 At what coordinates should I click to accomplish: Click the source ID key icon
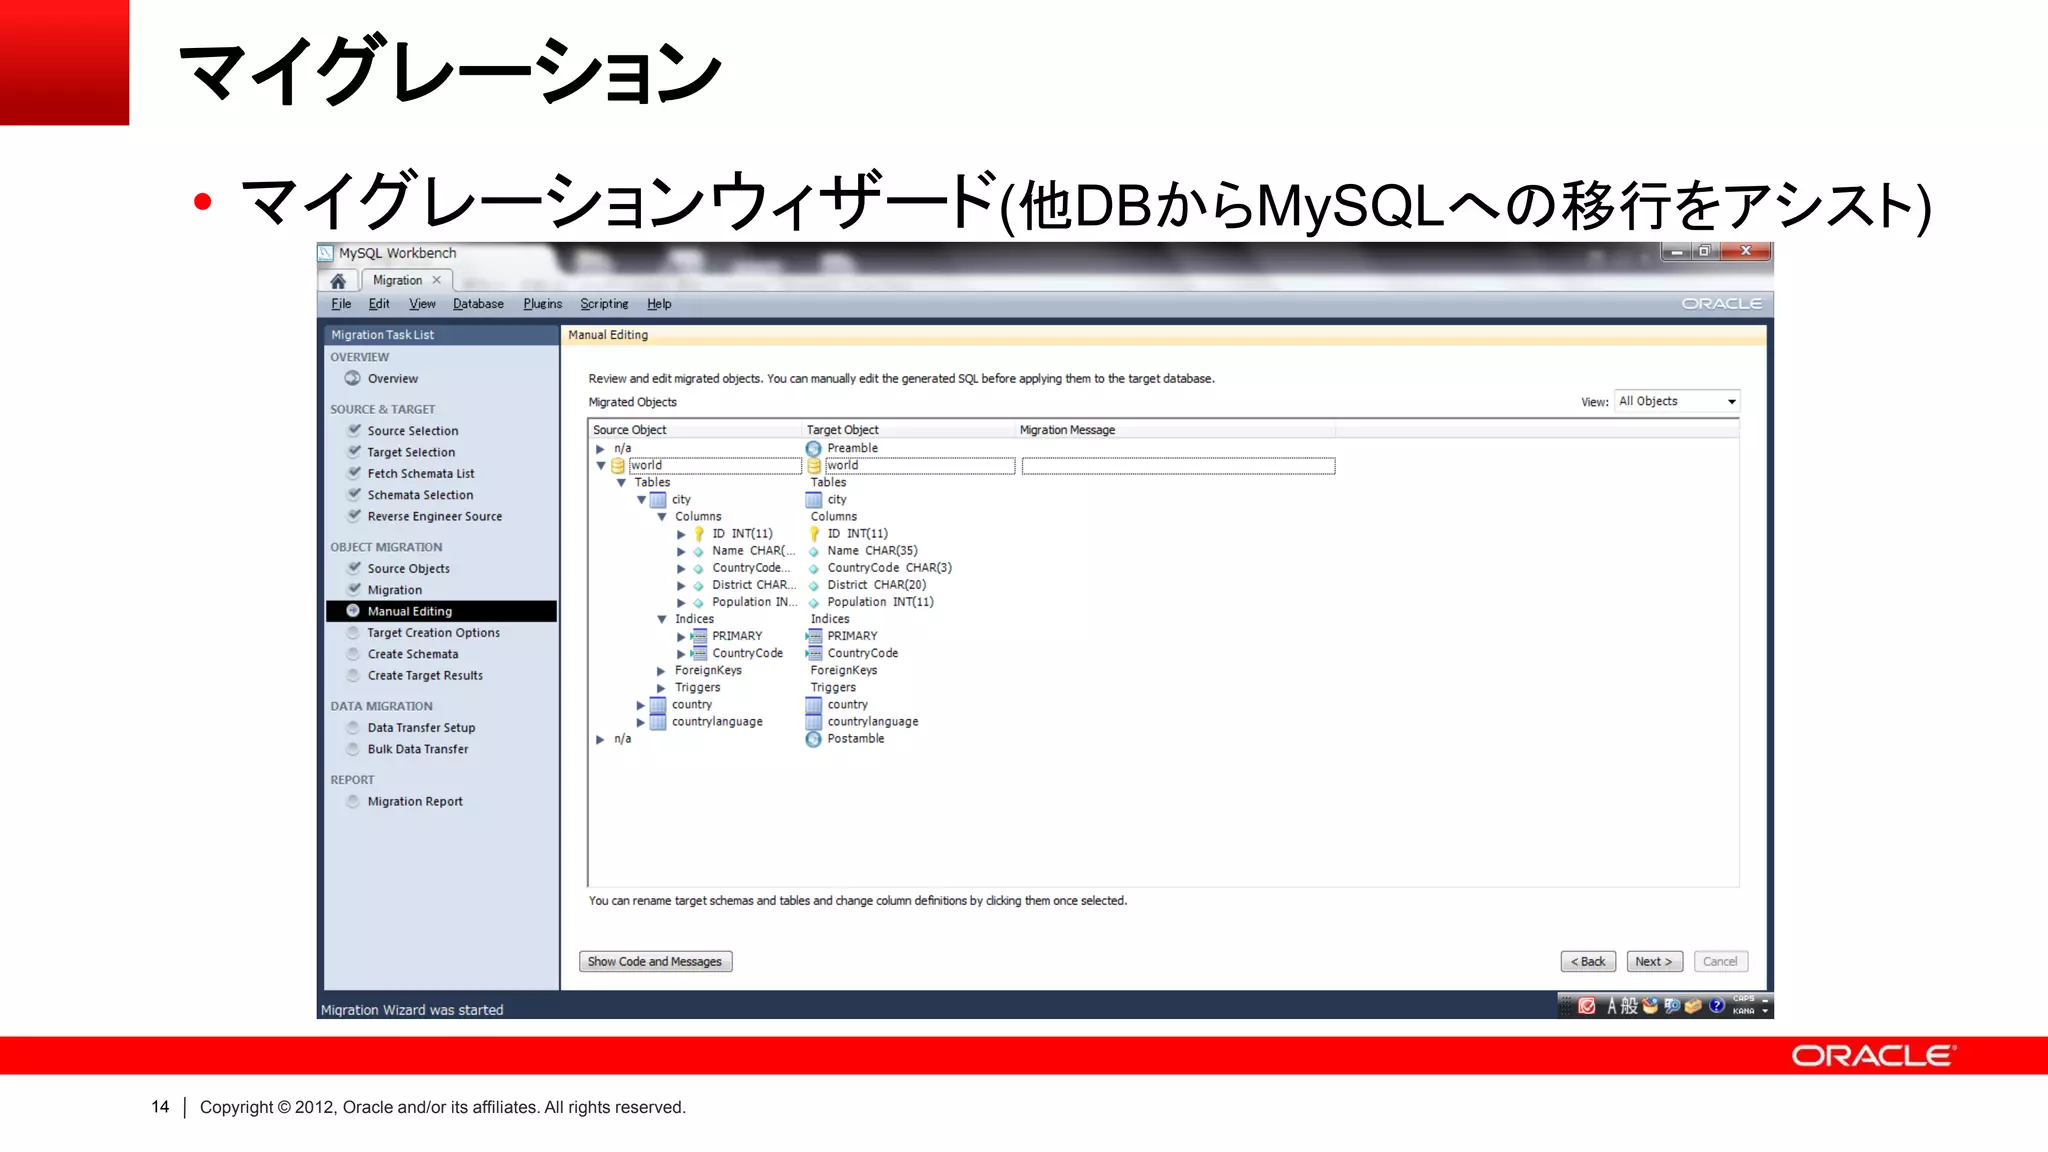(x=699, y=534)
